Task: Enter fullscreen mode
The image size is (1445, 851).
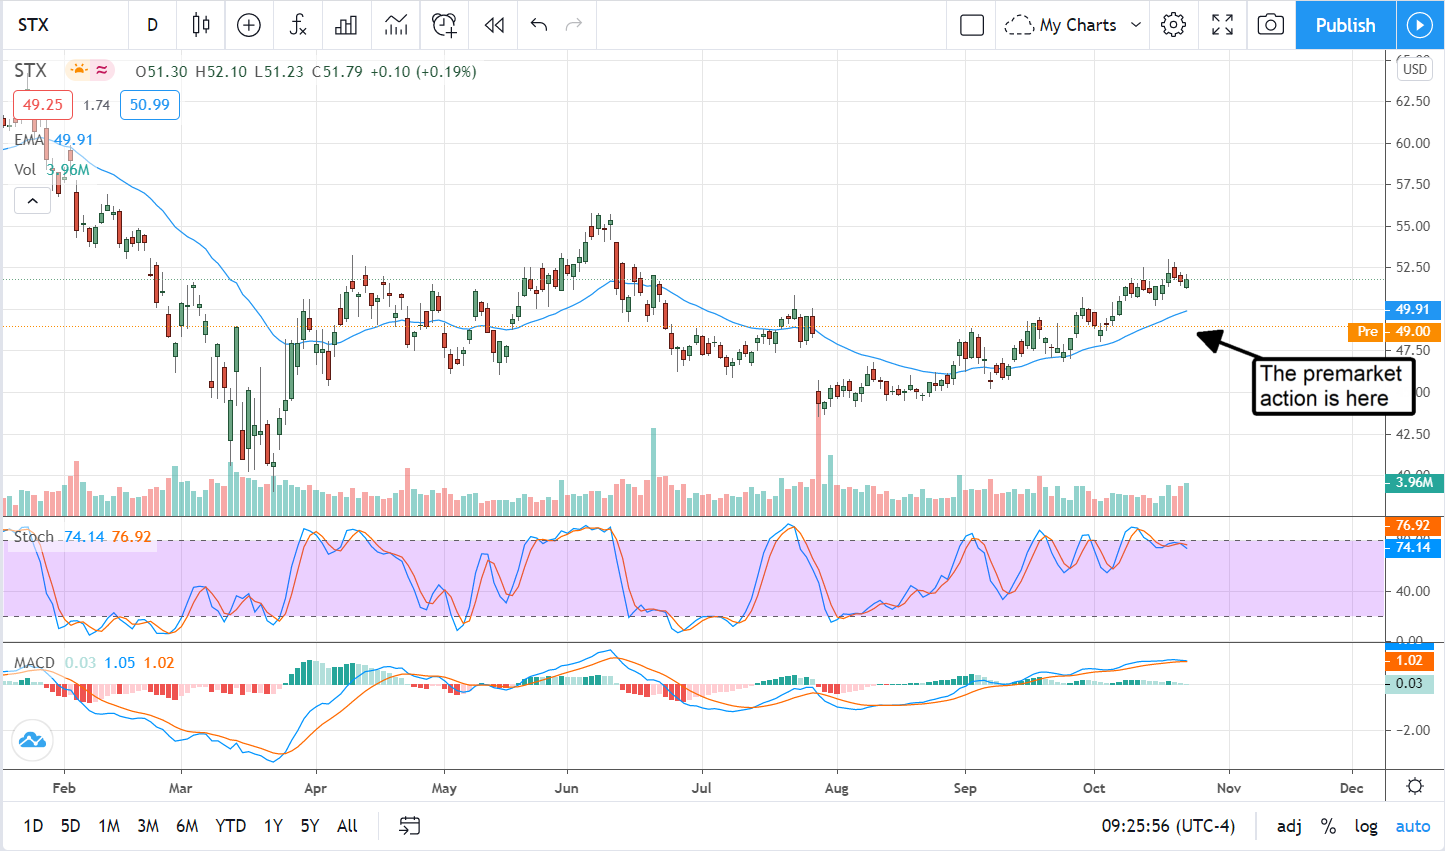Action: pyautogui.click(x=1222, y=25)
